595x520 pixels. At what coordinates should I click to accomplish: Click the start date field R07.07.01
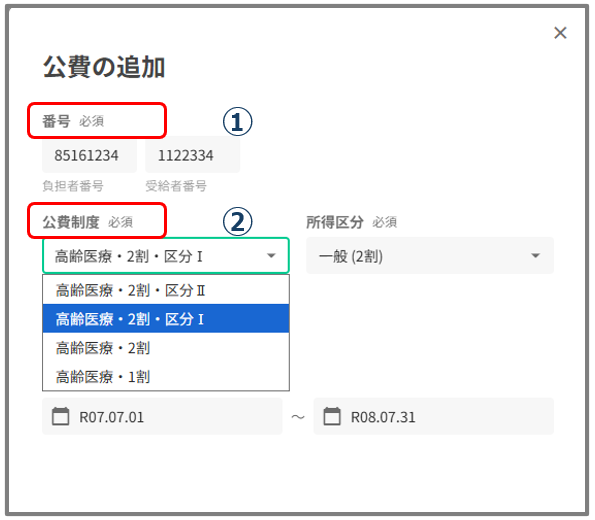pos(162,416)
